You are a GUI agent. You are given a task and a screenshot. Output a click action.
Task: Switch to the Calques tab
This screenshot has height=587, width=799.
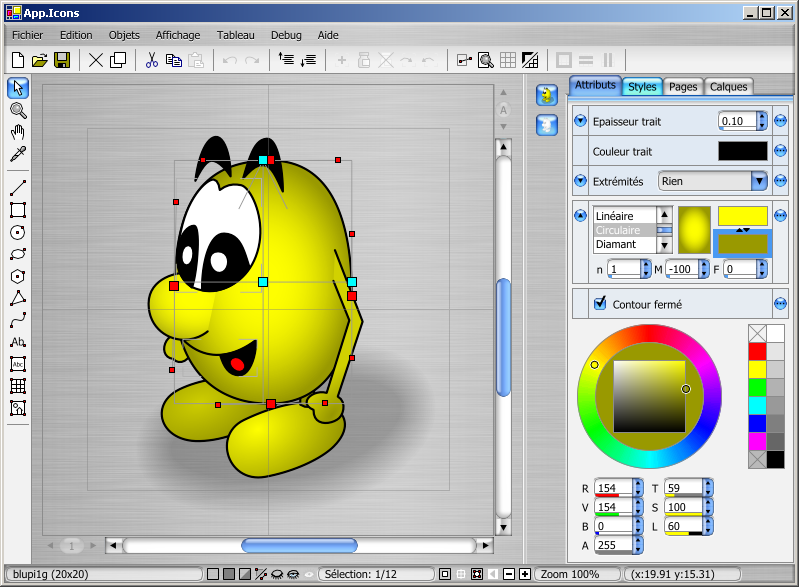click(x=728, y=87)
